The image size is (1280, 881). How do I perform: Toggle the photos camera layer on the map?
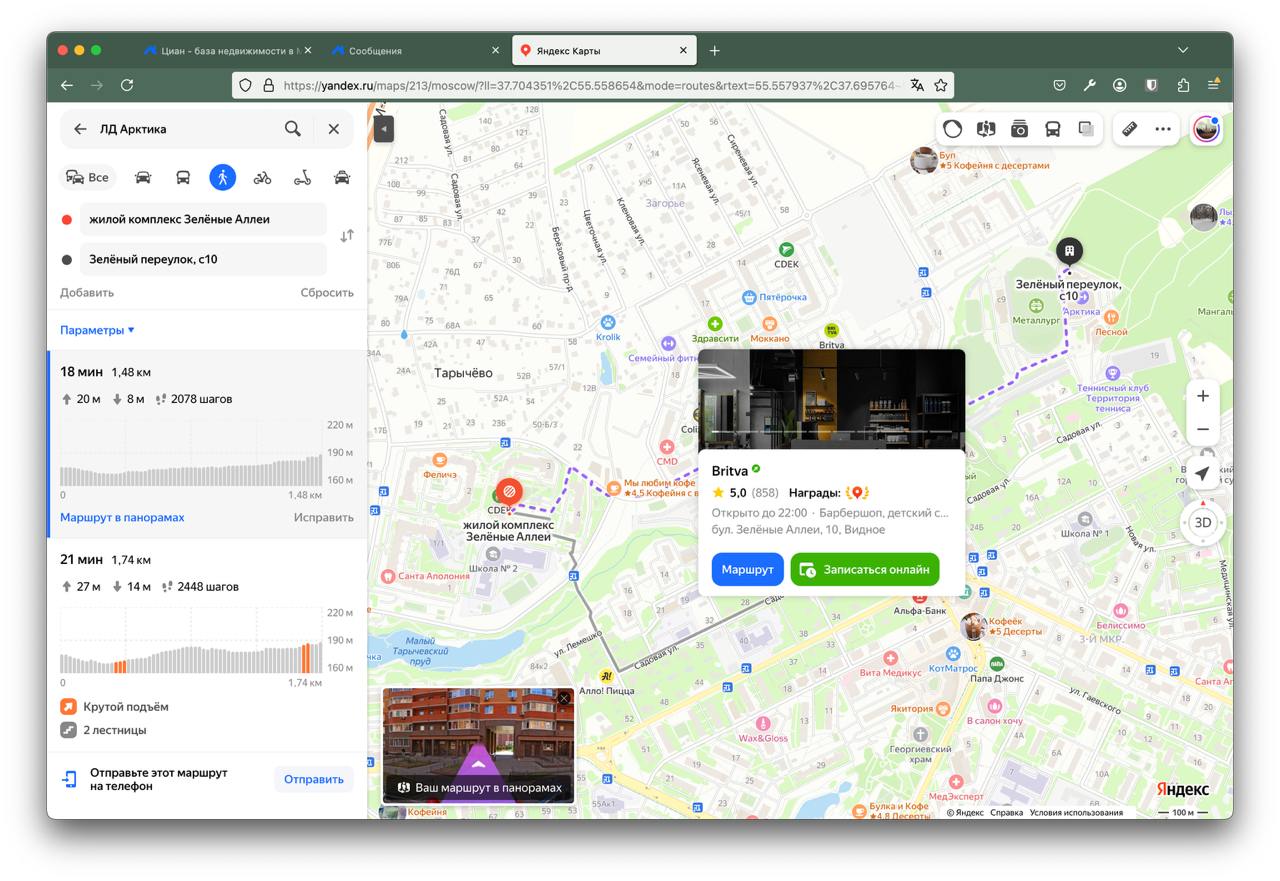pyautogui.click(x=1019, y=129)
